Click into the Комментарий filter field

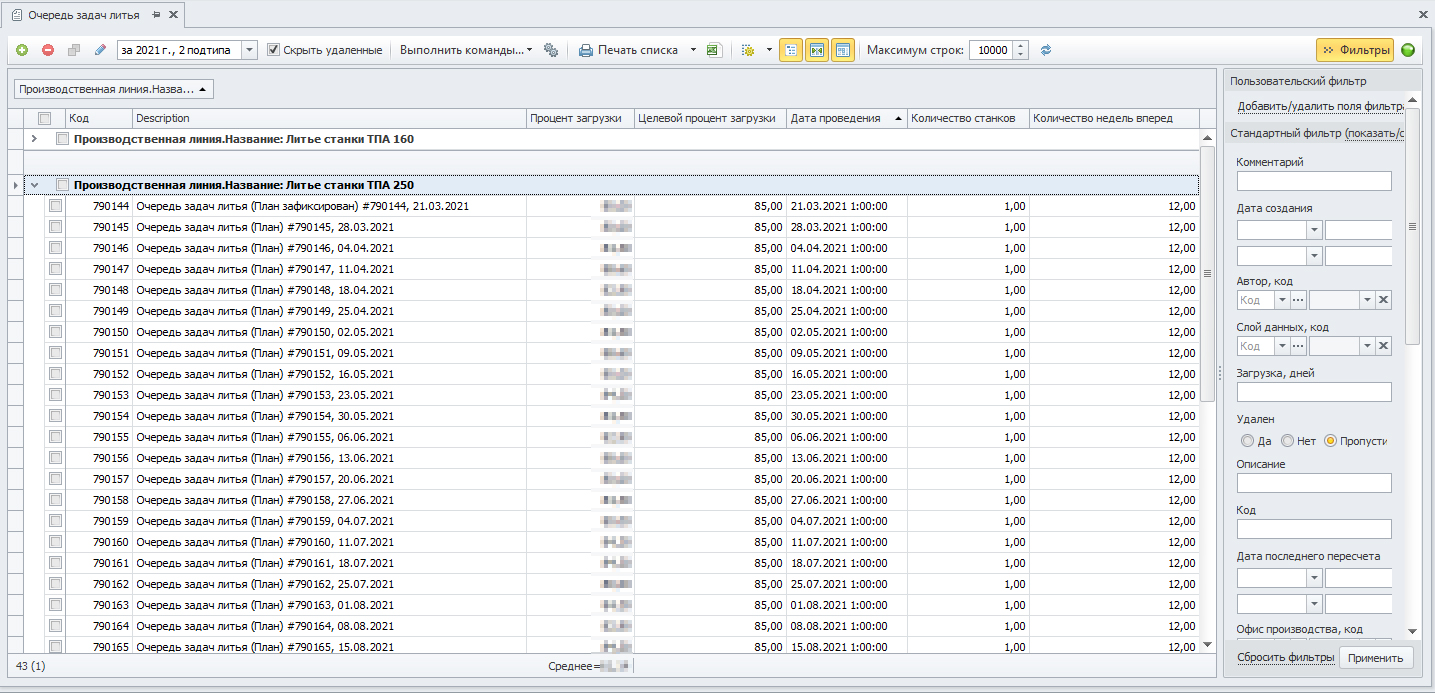tap(1313, 181)
